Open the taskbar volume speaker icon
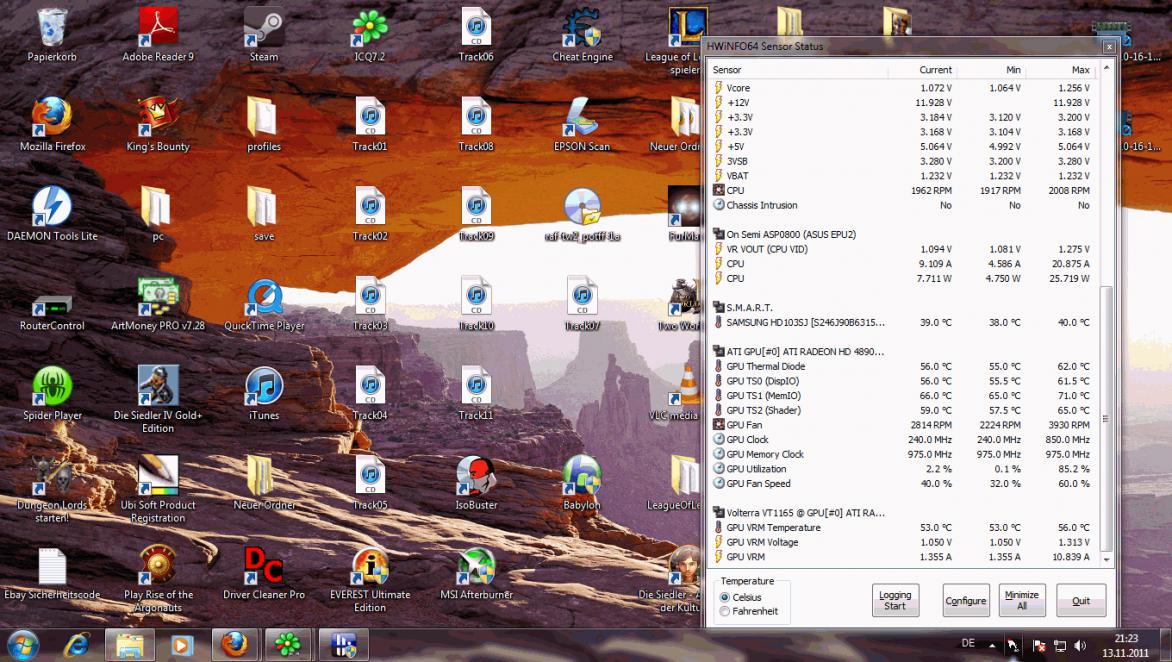This screenshot has width=1172, height=662. click(1080, 645)
